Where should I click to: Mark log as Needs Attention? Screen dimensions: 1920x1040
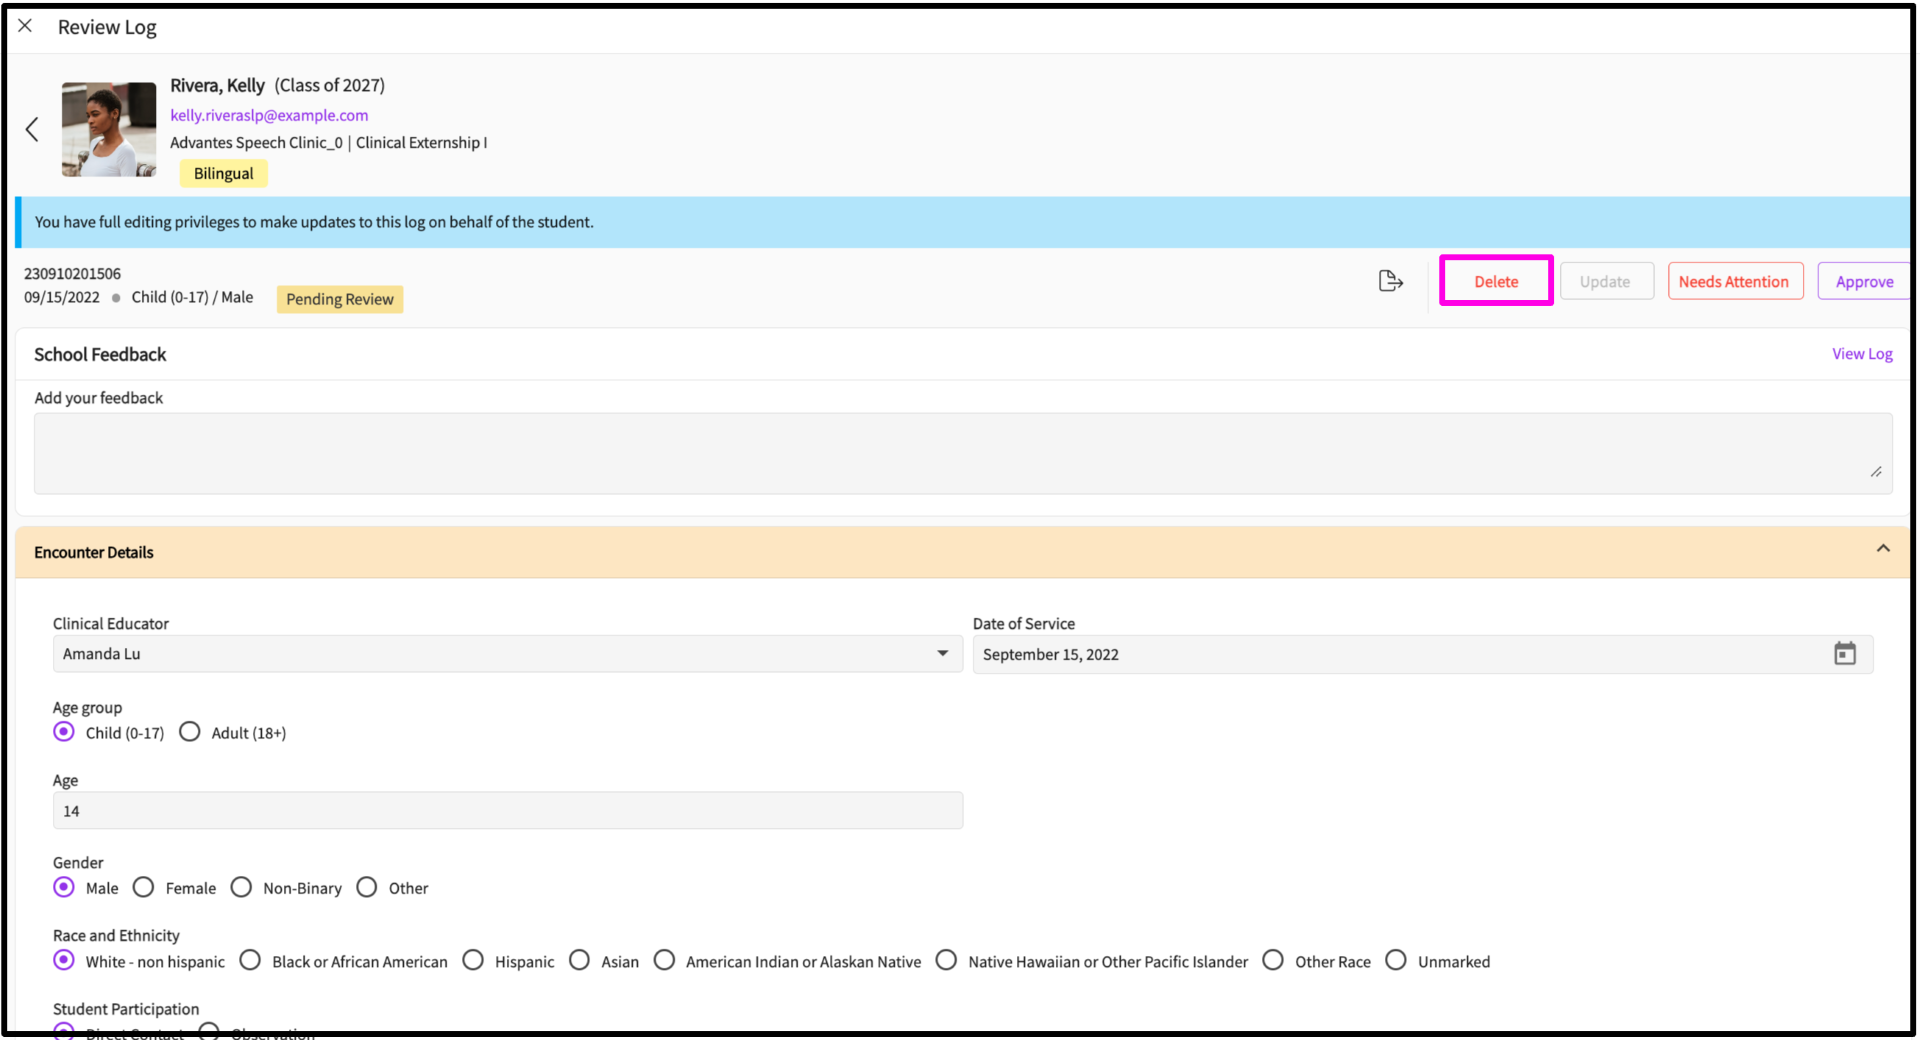(x=1733, y=282)
